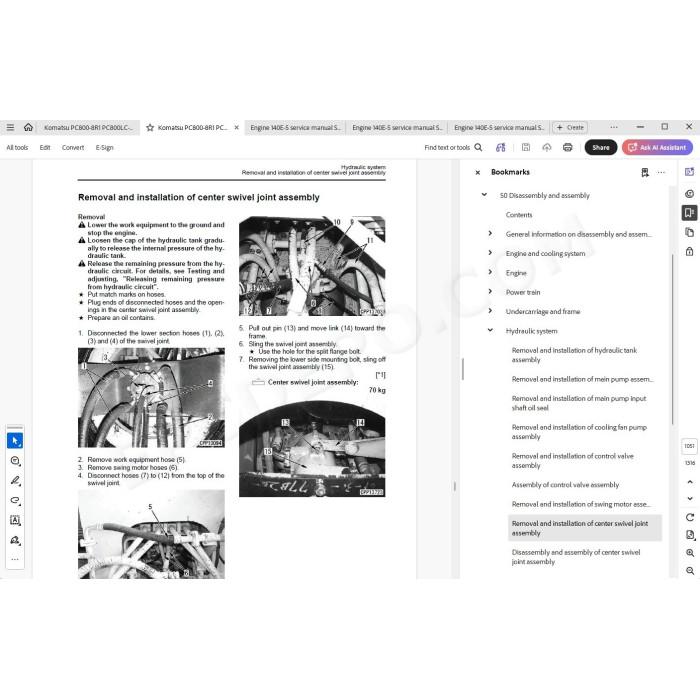Image resolution: width=700 pixels, height=700 pixels.
Task: Close the active Komatsu PC800 tab
Action: coord(237,128)
